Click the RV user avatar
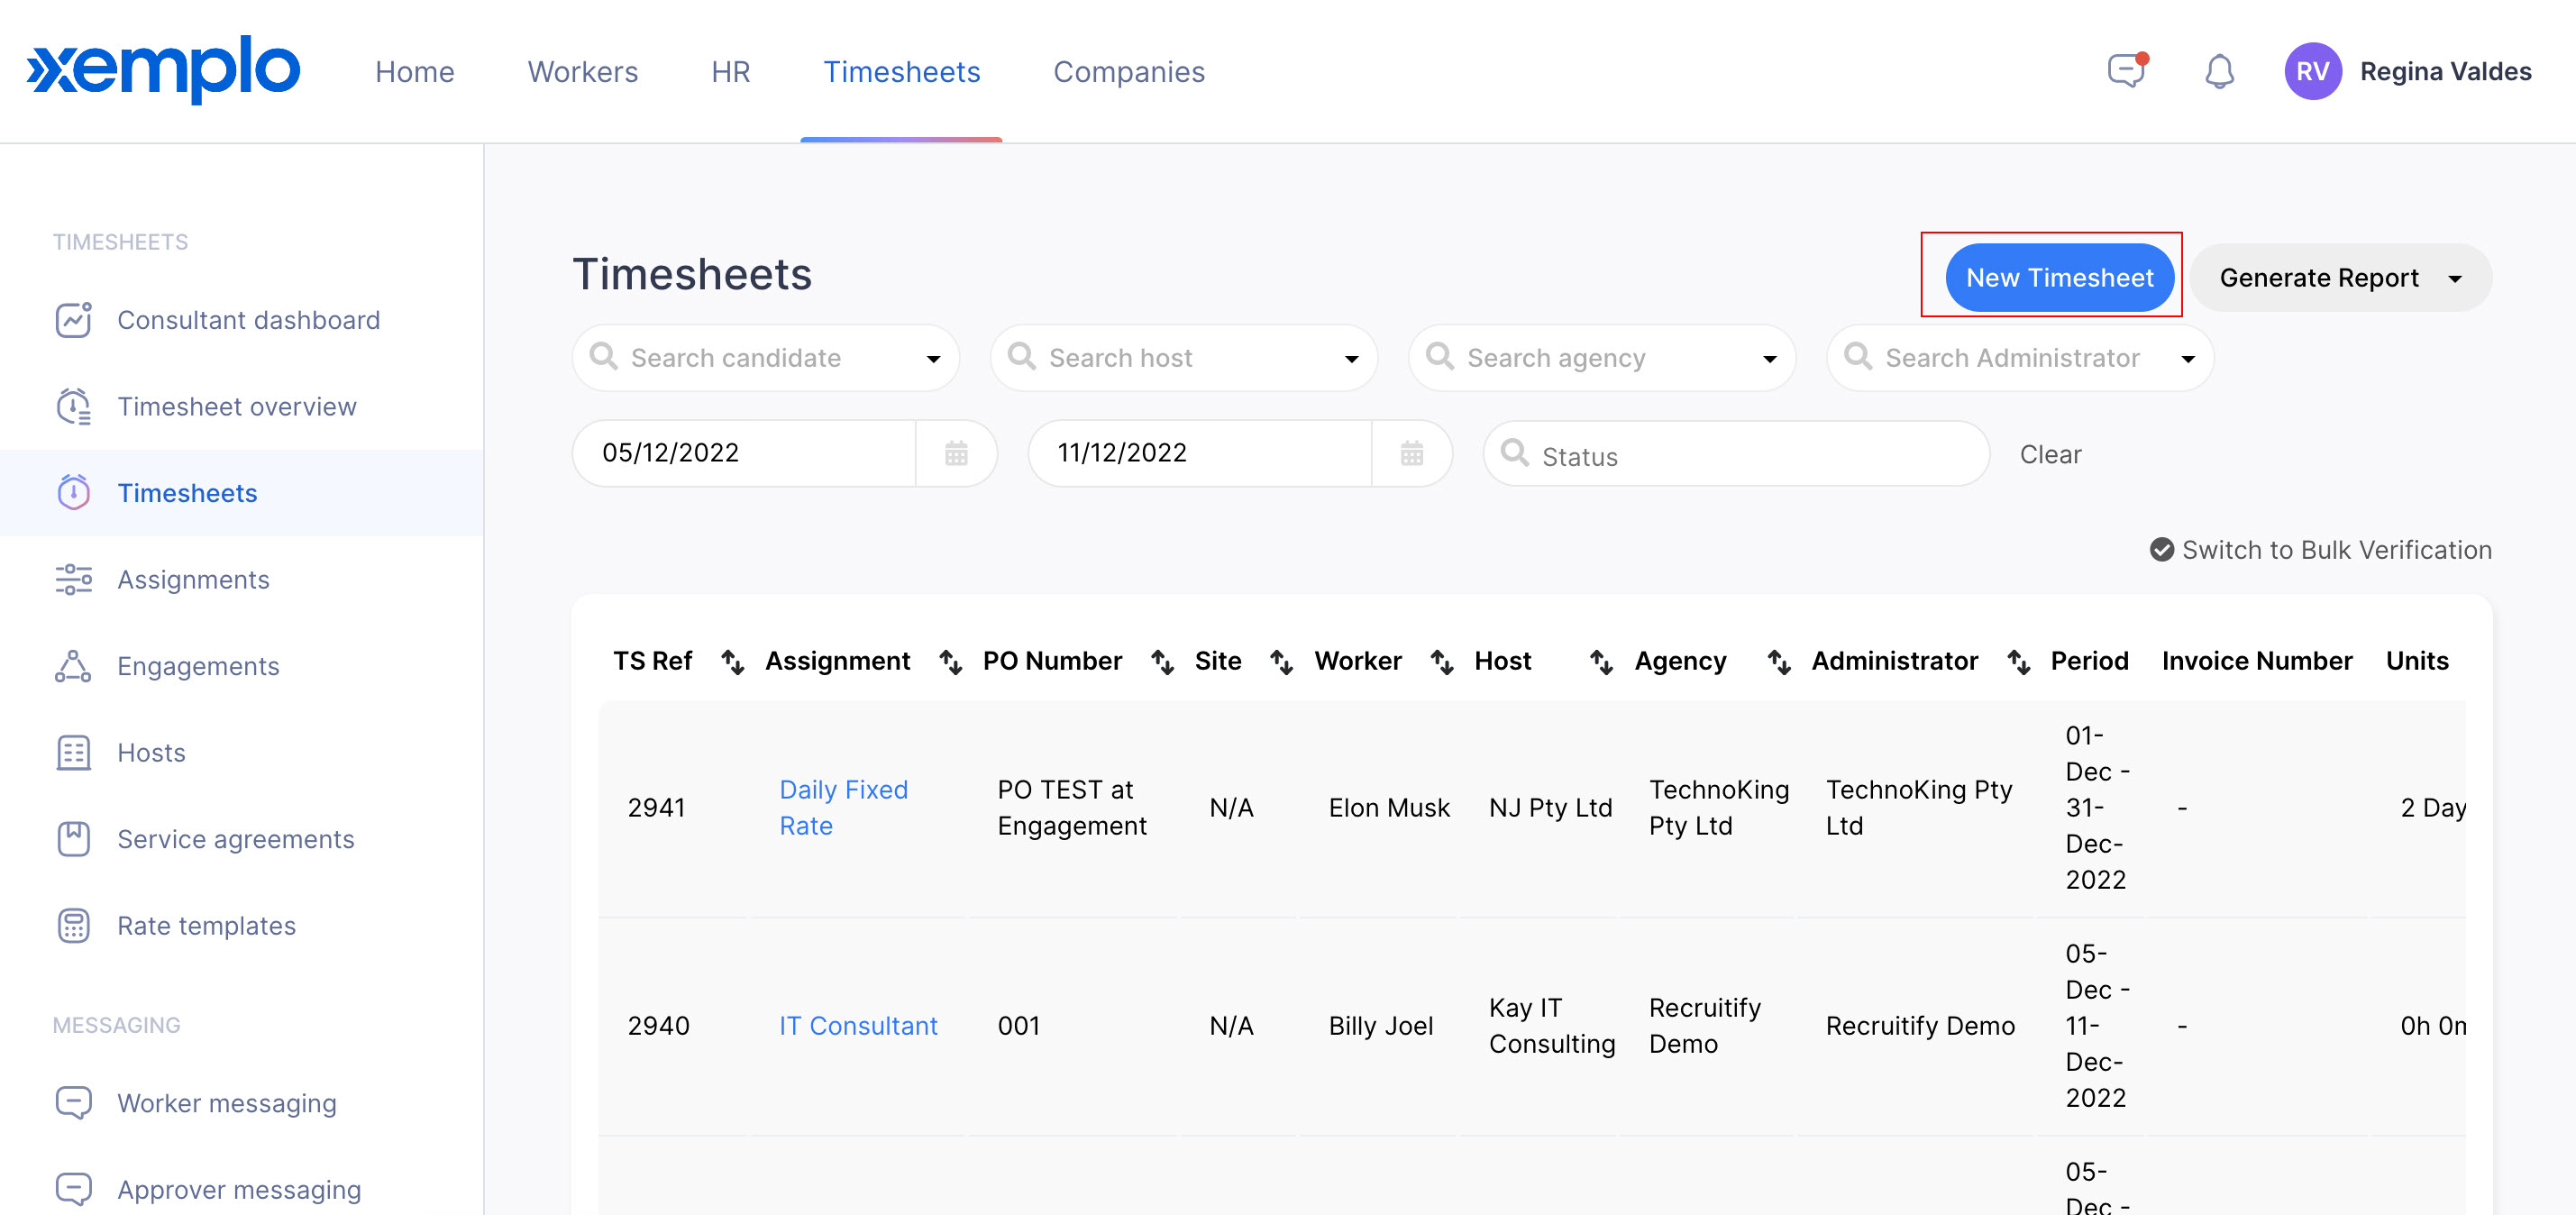Screen dimensions: 2576x1215 2312,72
